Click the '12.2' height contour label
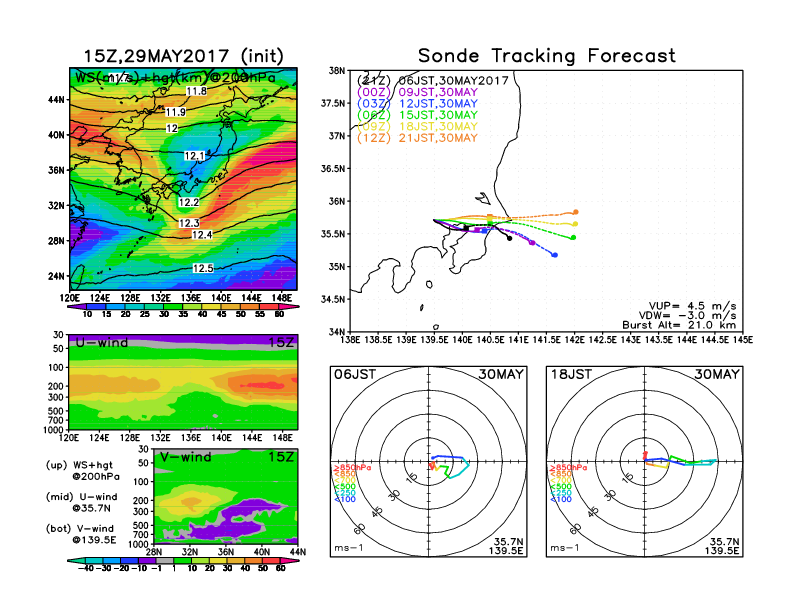This screenshot has width=792, height=612. click(189, 202)
